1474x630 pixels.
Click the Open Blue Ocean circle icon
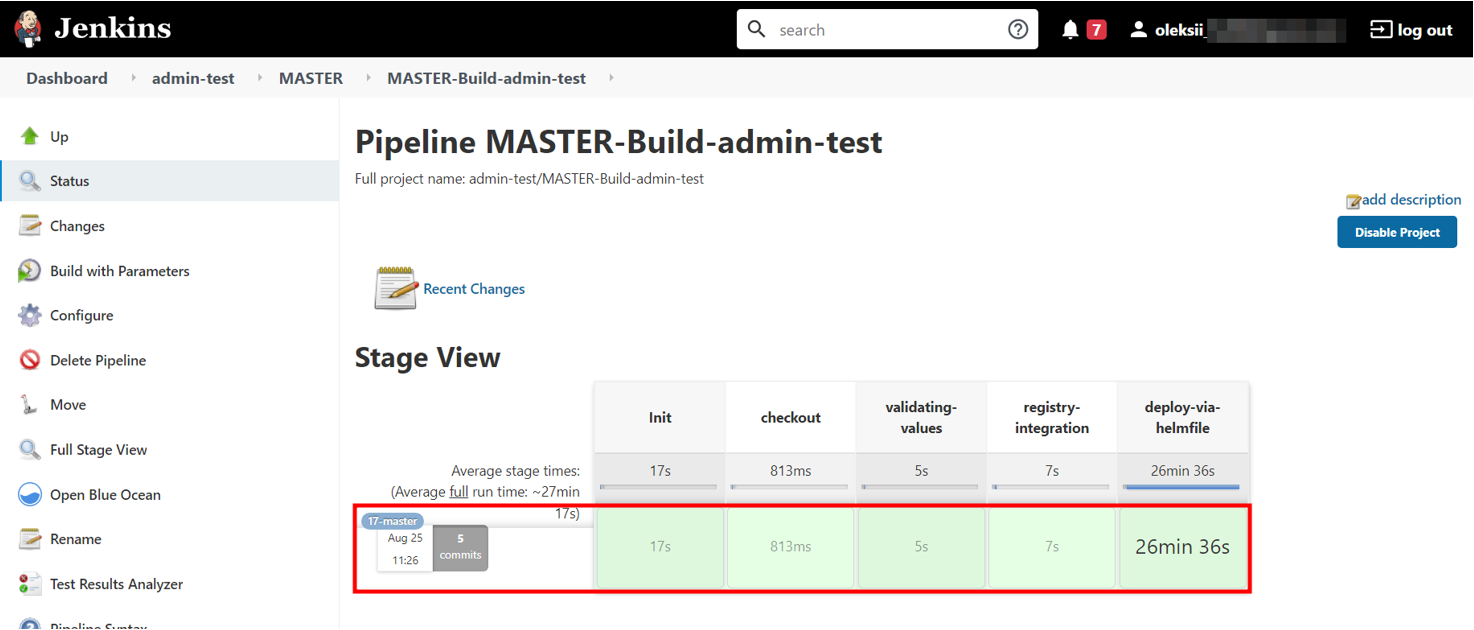click(30, 494)
